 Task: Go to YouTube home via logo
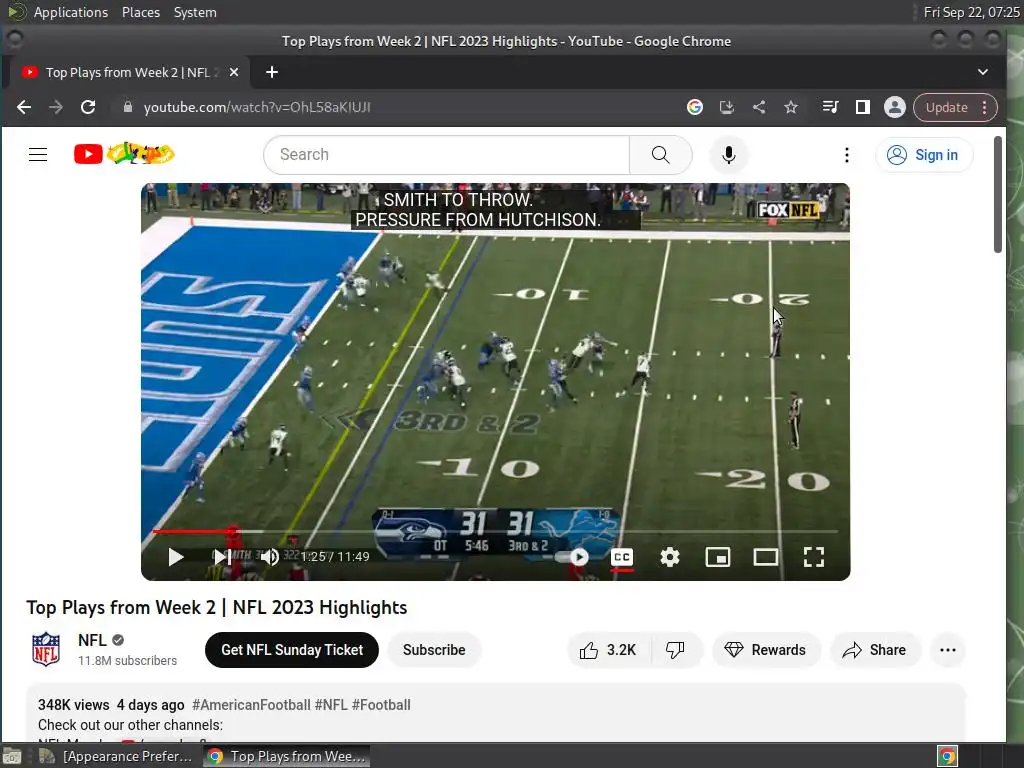[x=124, y=154]
